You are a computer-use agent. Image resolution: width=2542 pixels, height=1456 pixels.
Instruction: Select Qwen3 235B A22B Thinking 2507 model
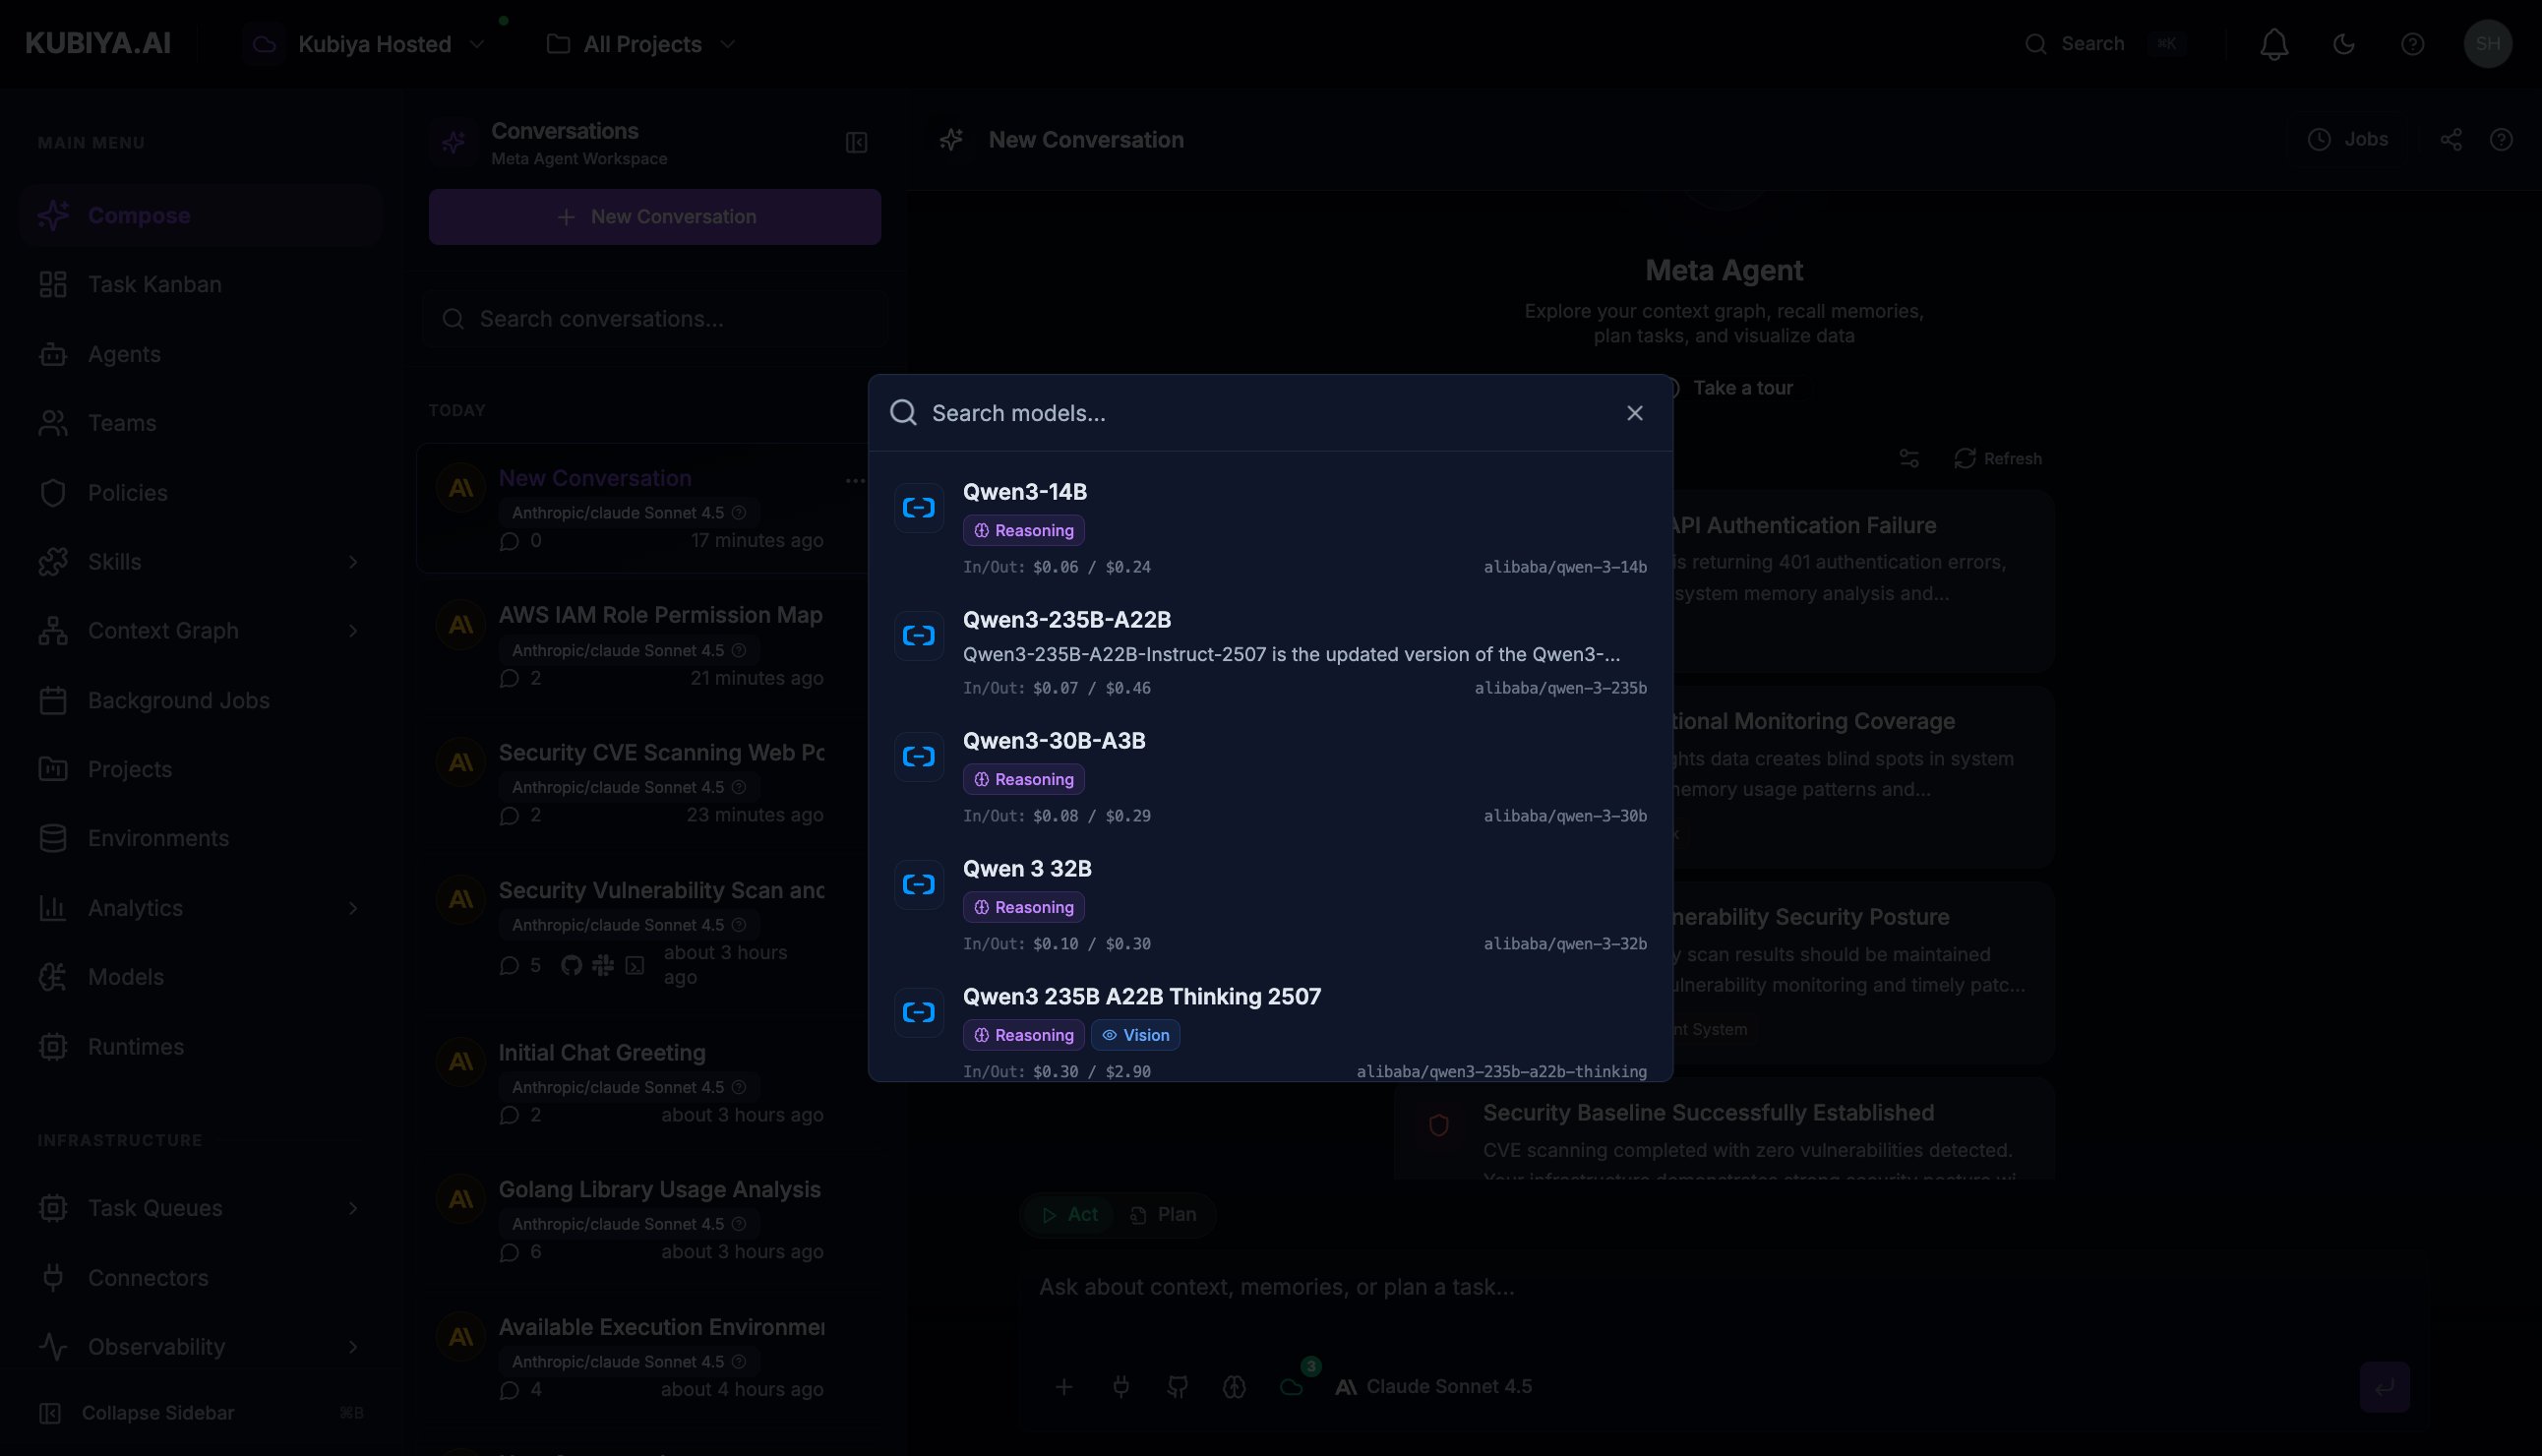pos(1270,1031)
